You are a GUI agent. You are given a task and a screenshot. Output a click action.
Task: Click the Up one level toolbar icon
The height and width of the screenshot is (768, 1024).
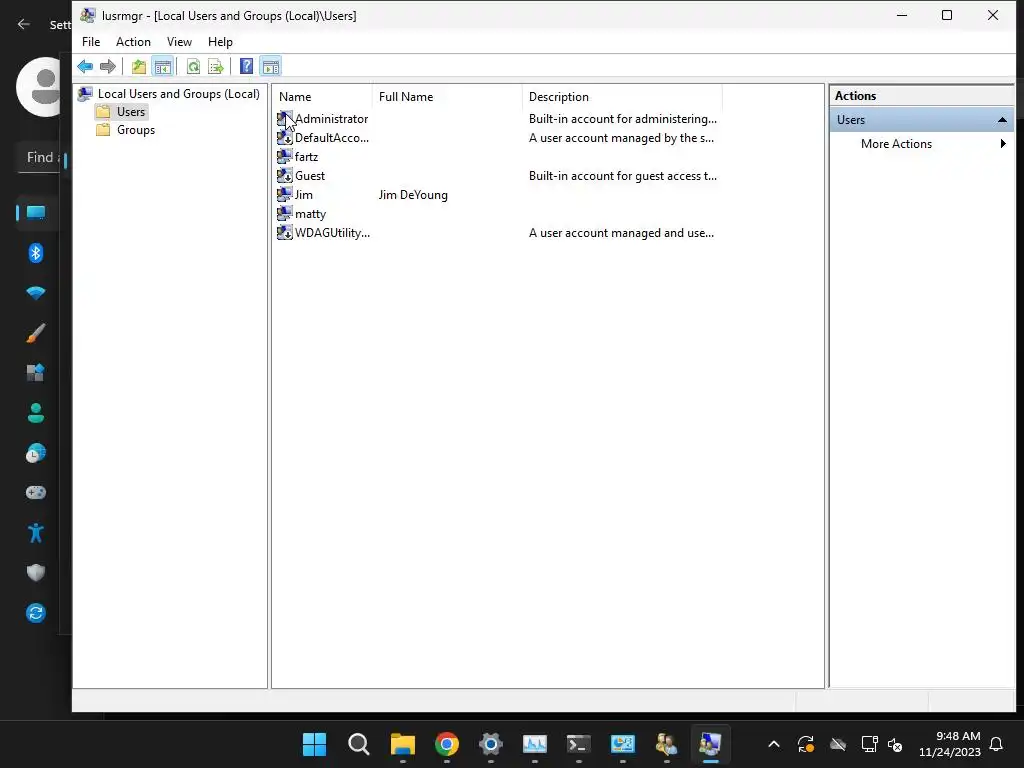tap(138, 66)
